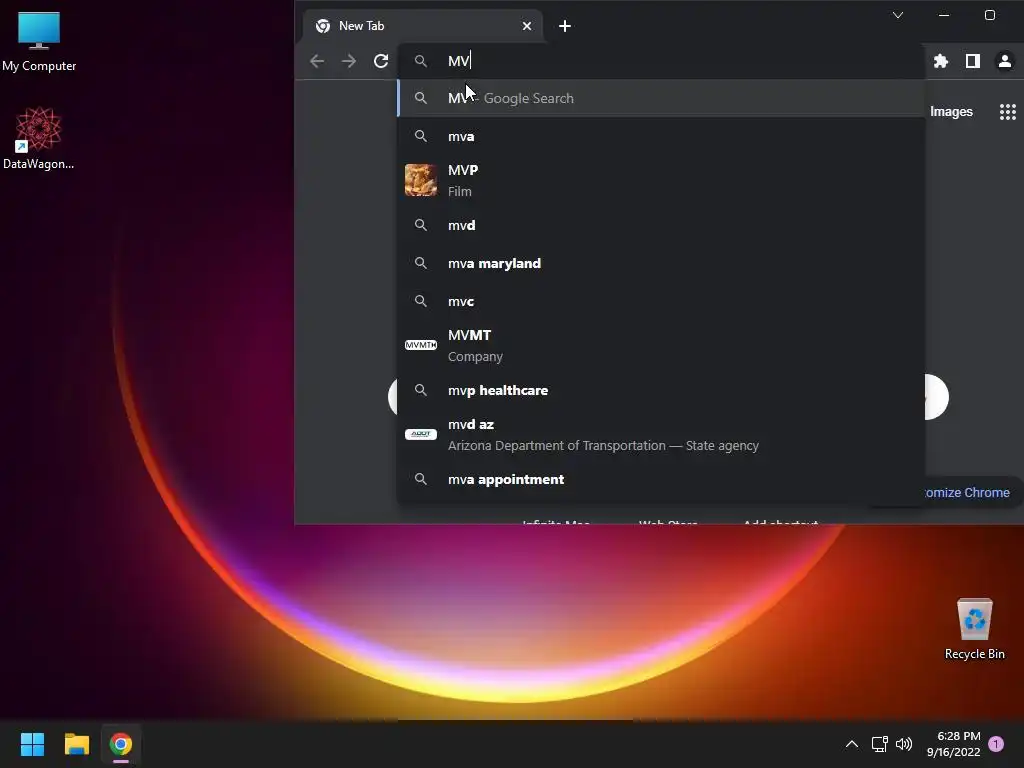Choose the mva appointment suggestion
This screenshot has width=1024, height=768.
click(661, 479)
